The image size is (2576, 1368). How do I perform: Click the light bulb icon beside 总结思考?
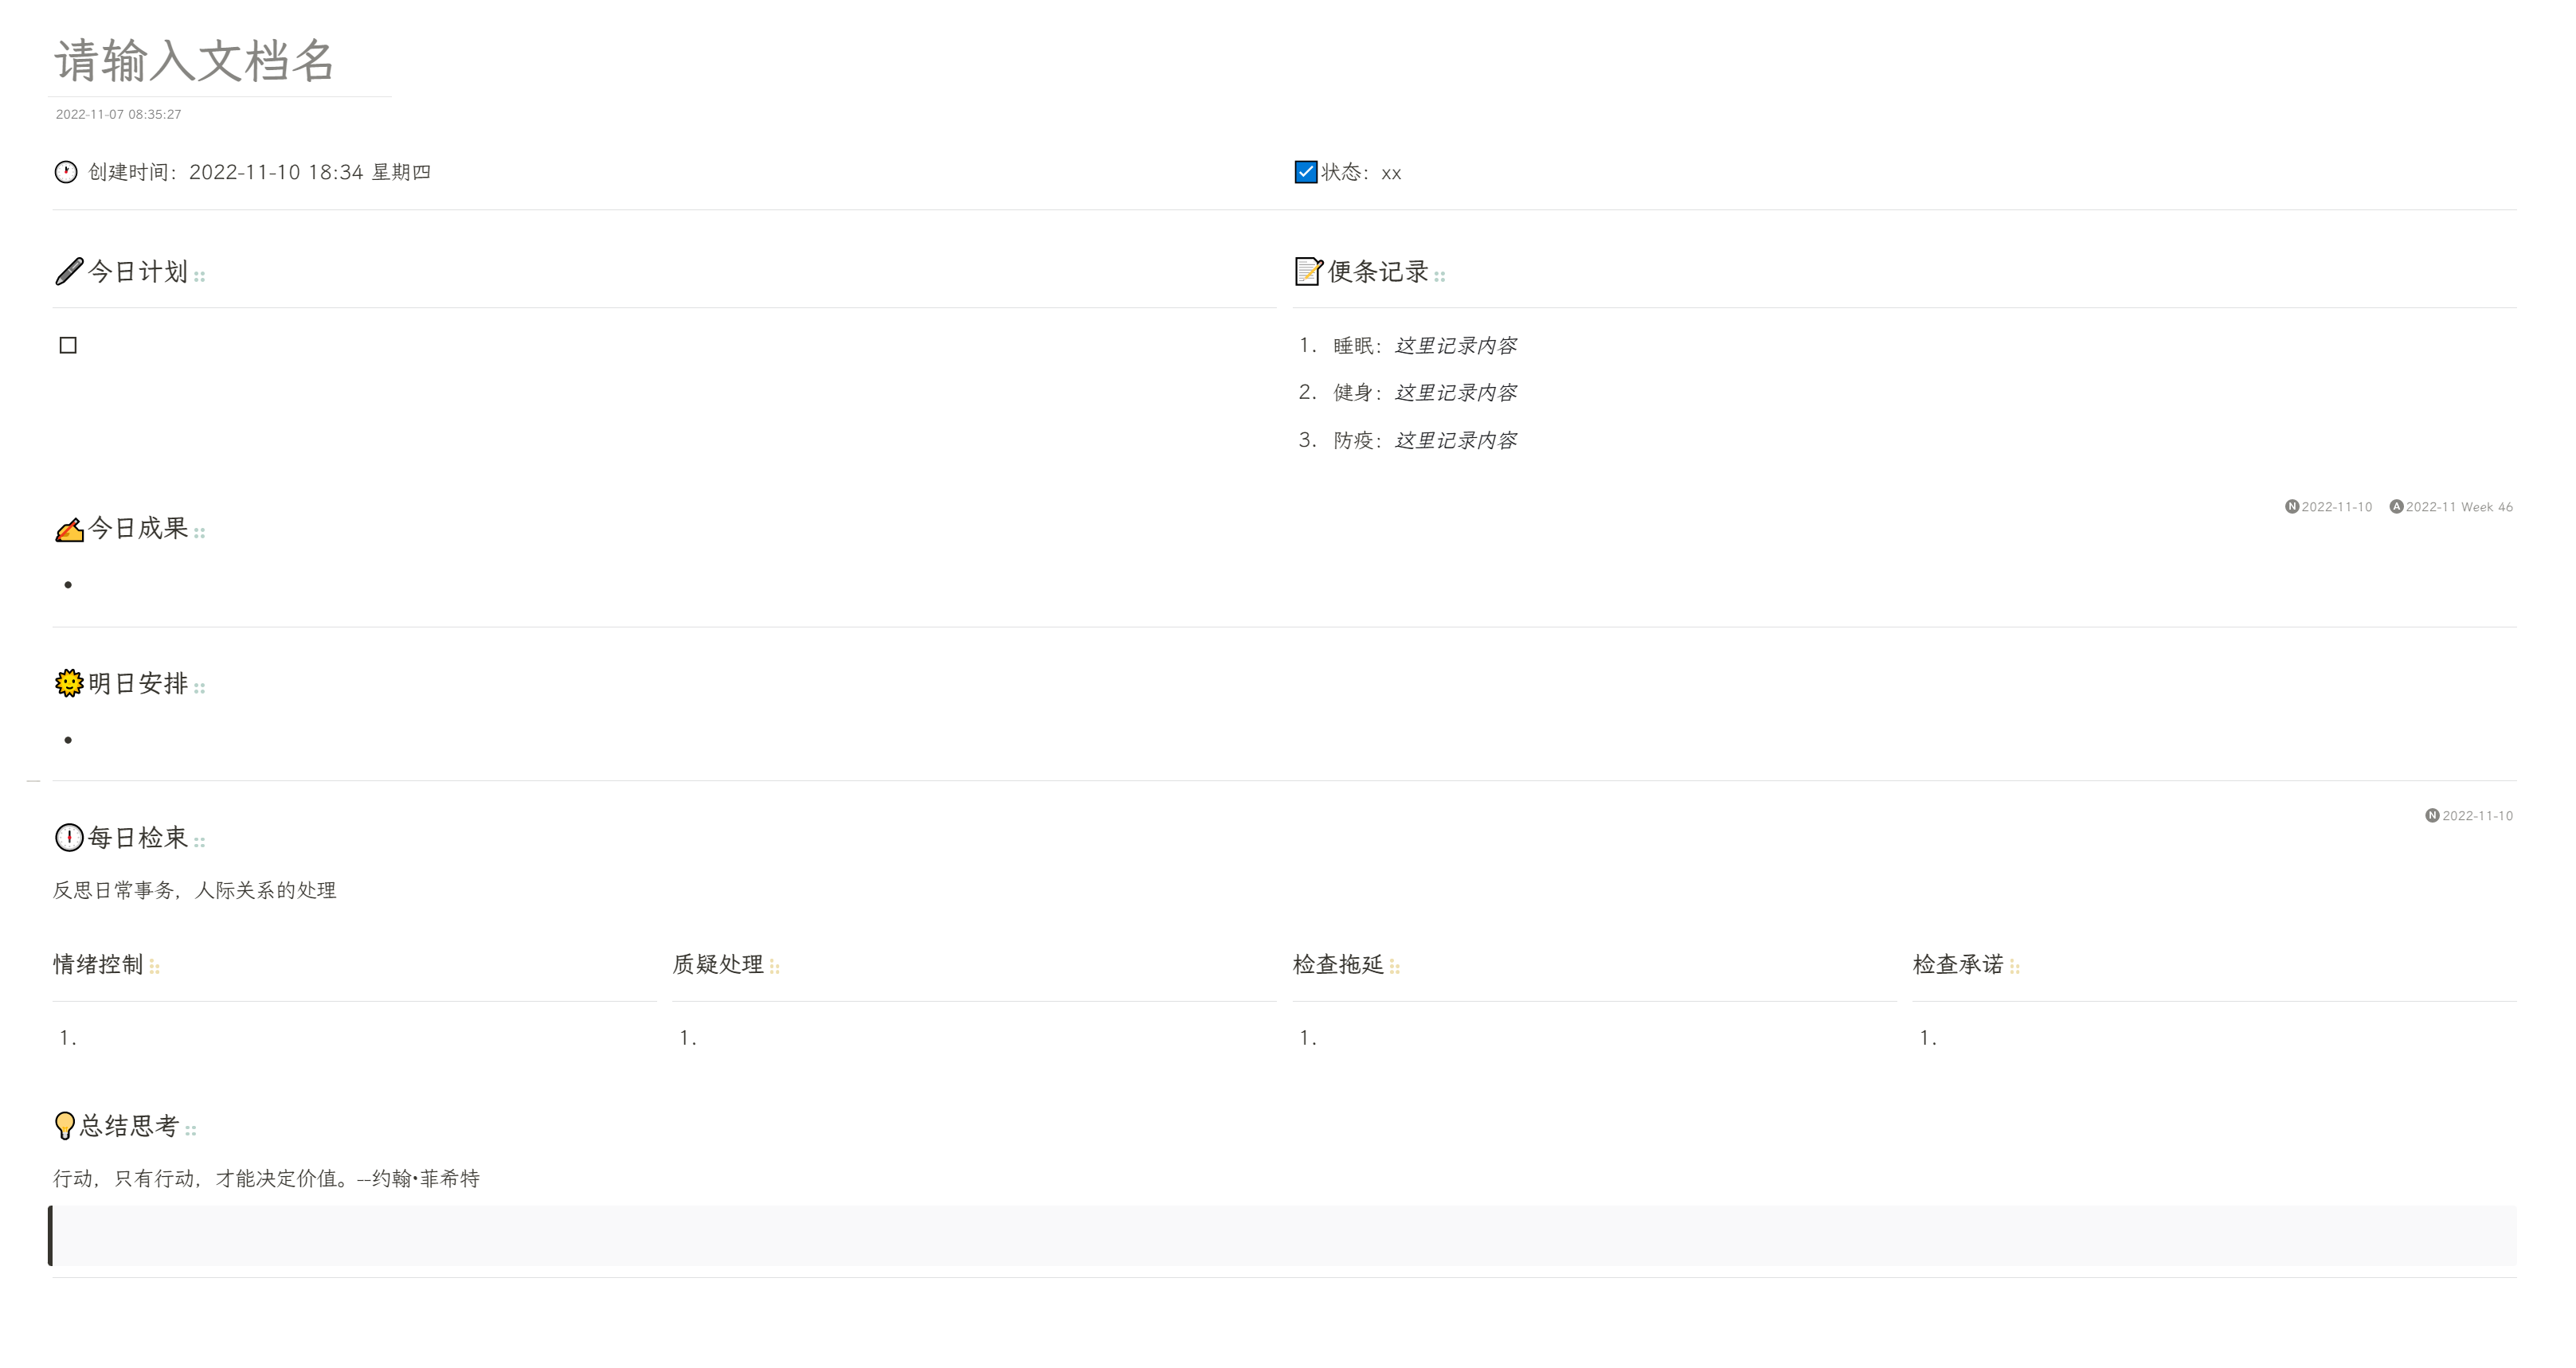pos(65,1126)
